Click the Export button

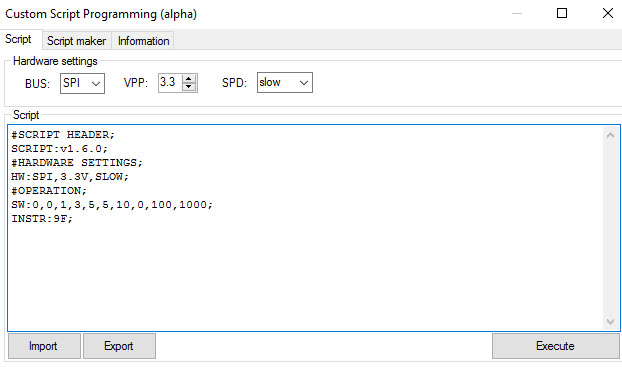(x=119, y=346)
